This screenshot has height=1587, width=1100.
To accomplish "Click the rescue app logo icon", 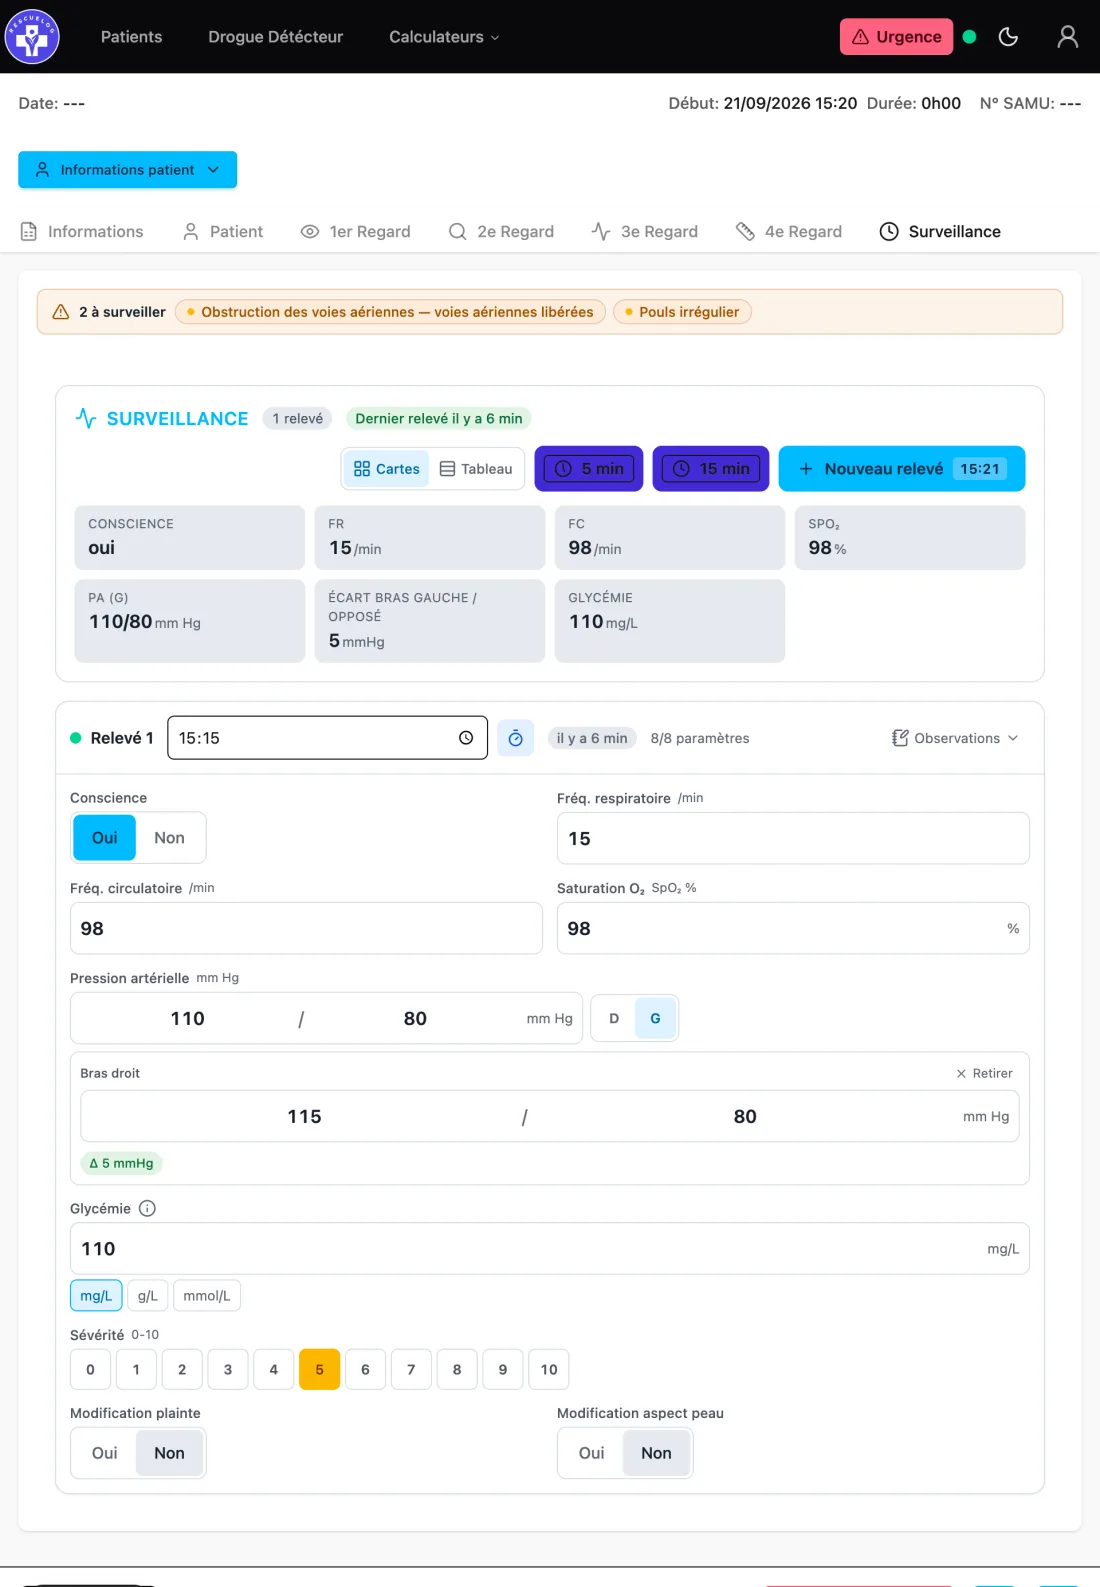I will 32,37.
